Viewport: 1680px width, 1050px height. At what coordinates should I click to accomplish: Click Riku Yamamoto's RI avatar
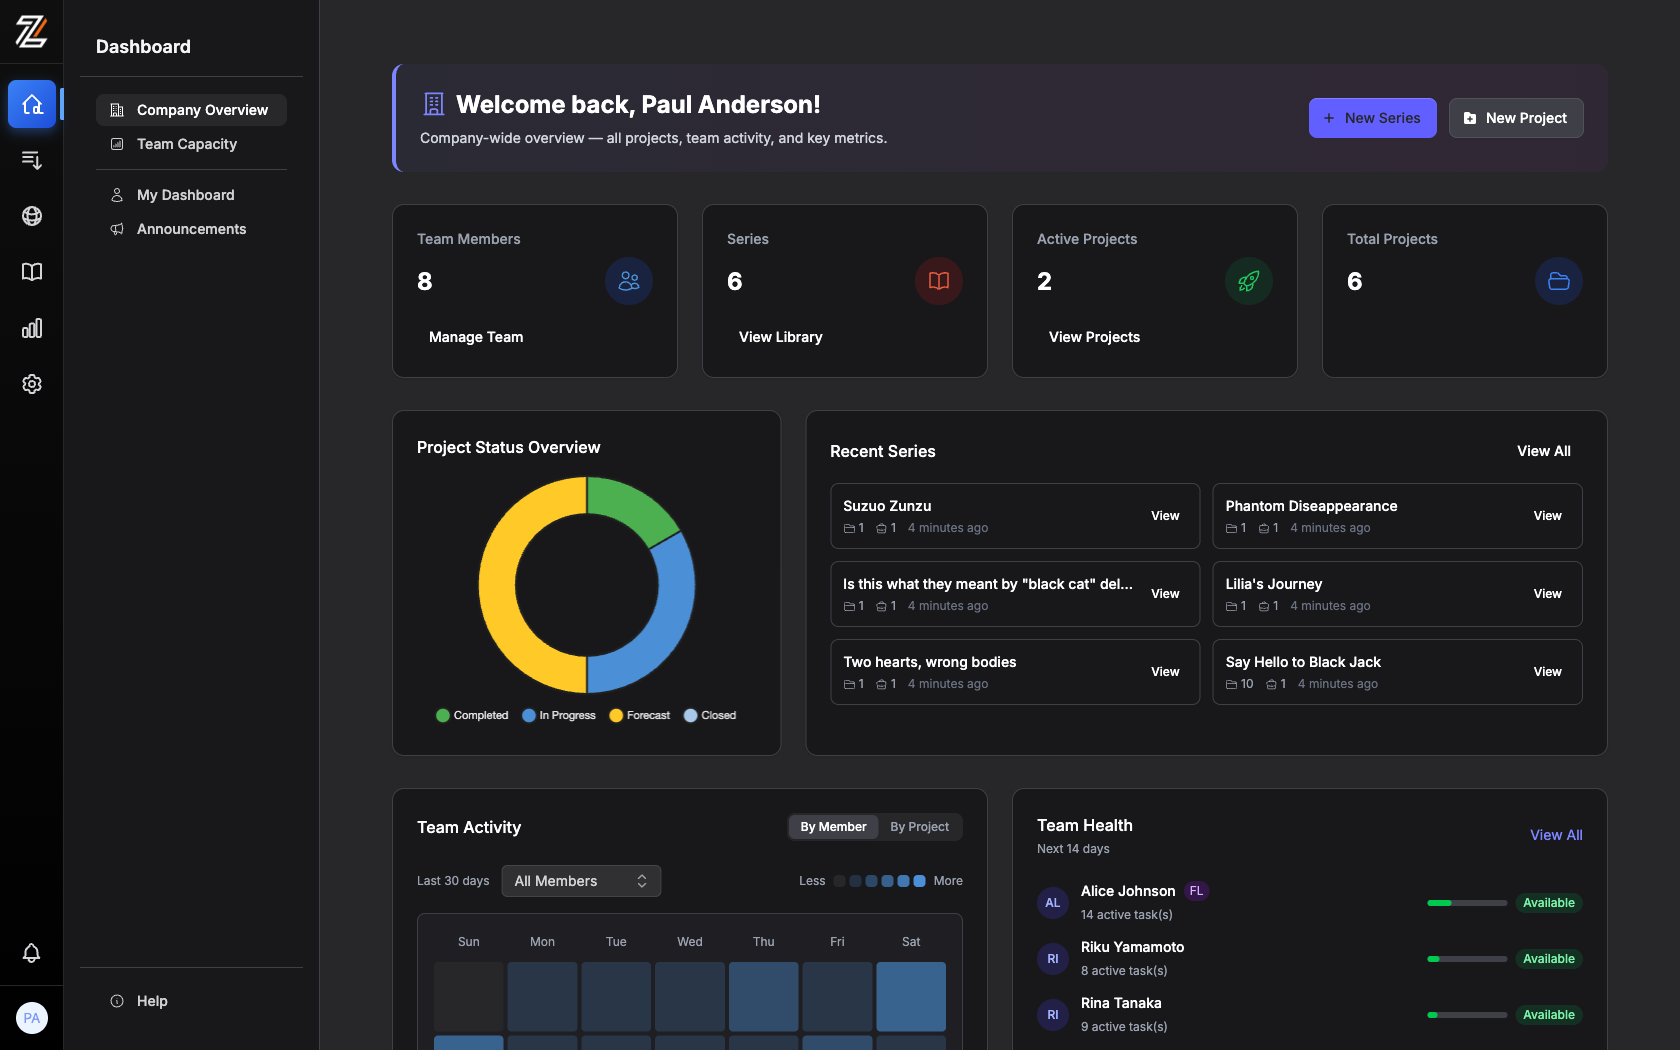click(1053, 959)
